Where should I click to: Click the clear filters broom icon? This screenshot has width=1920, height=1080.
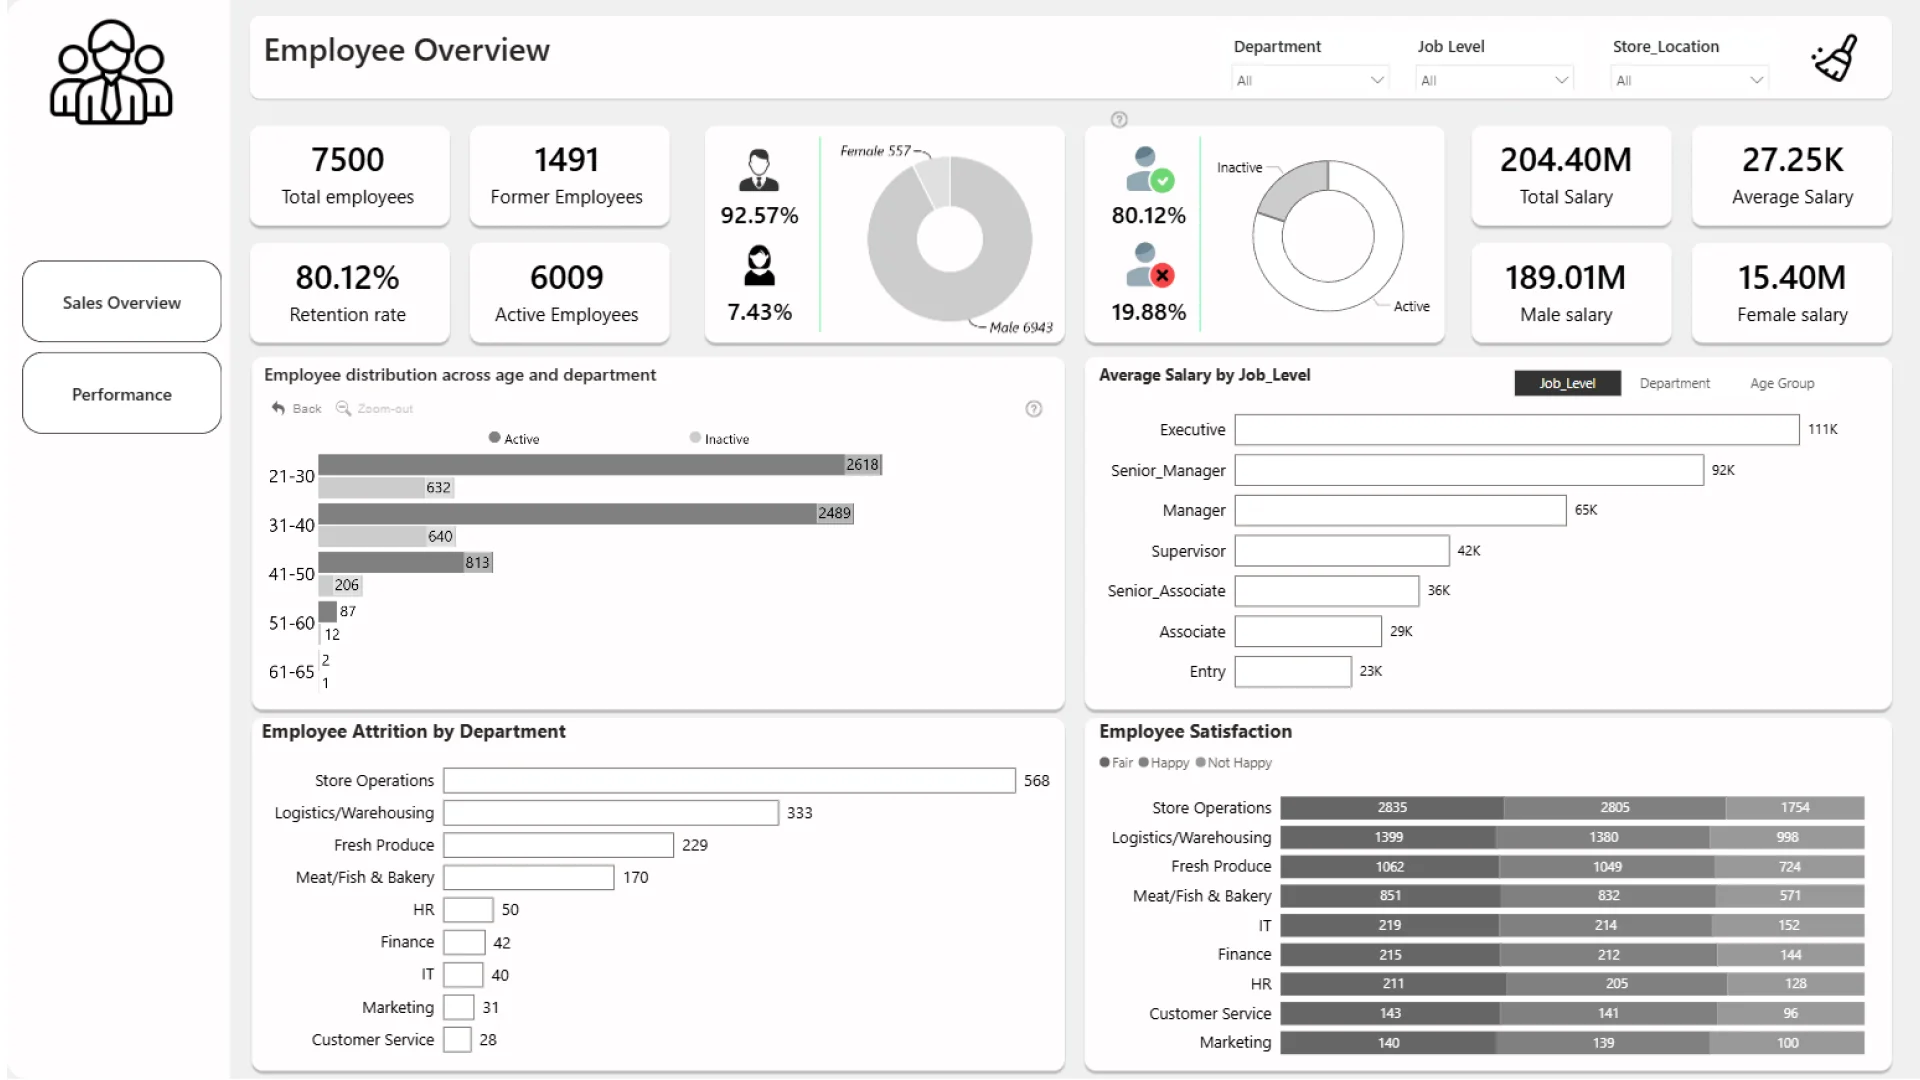1835,58
